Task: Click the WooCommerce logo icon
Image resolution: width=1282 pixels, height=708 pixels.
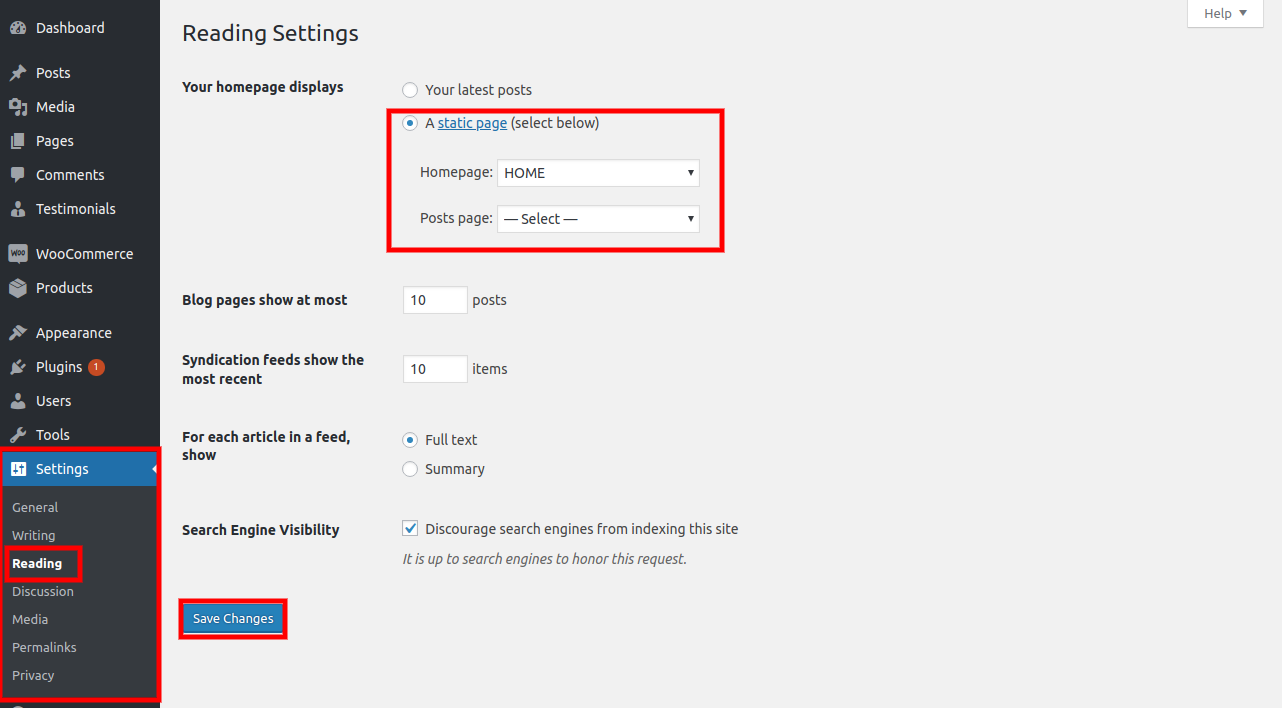Action: 18,254
